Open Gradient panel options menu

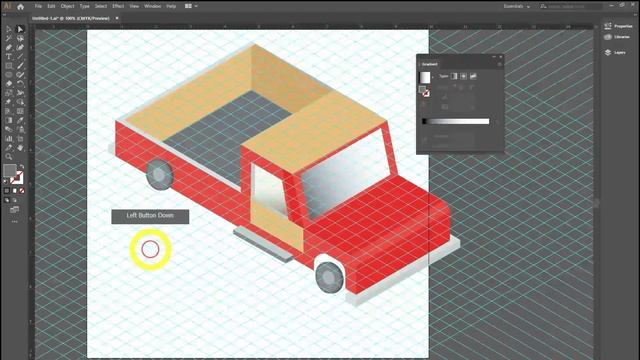pos(500,64)
